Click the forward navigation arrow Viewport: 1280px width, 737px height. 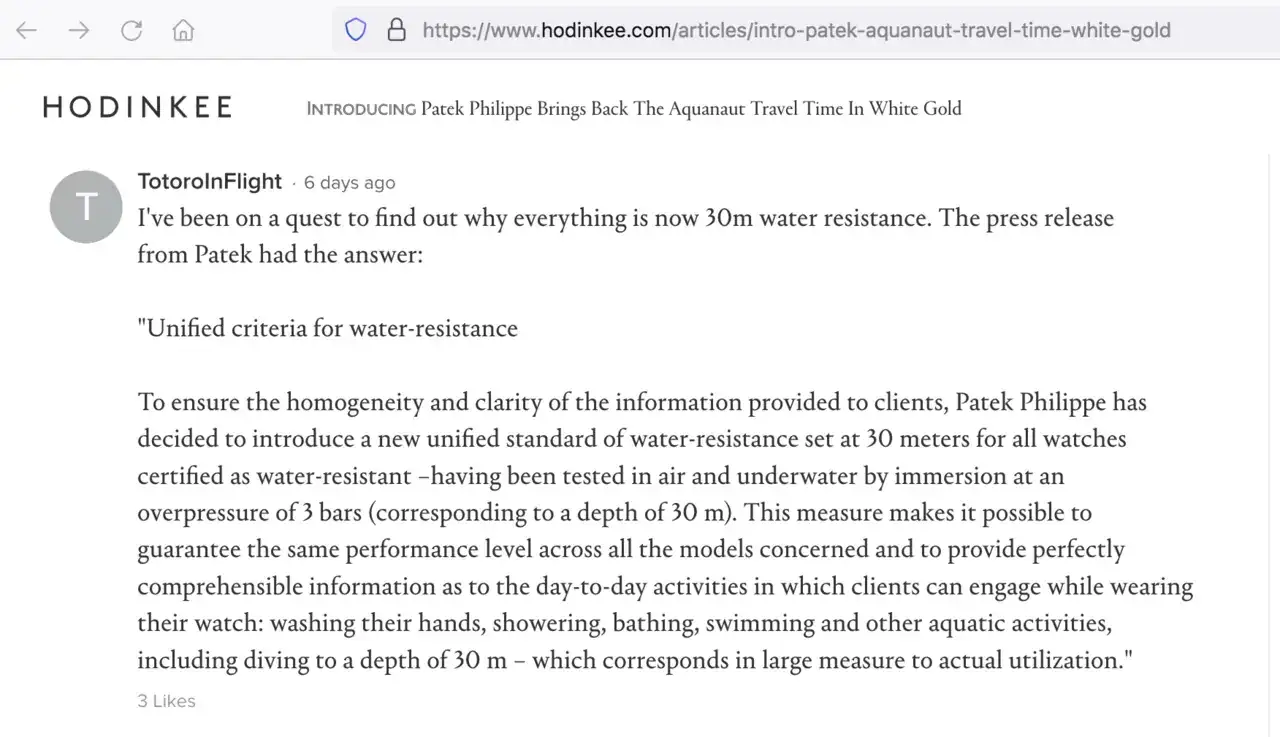pyautogui.click(x=78, y=30)
